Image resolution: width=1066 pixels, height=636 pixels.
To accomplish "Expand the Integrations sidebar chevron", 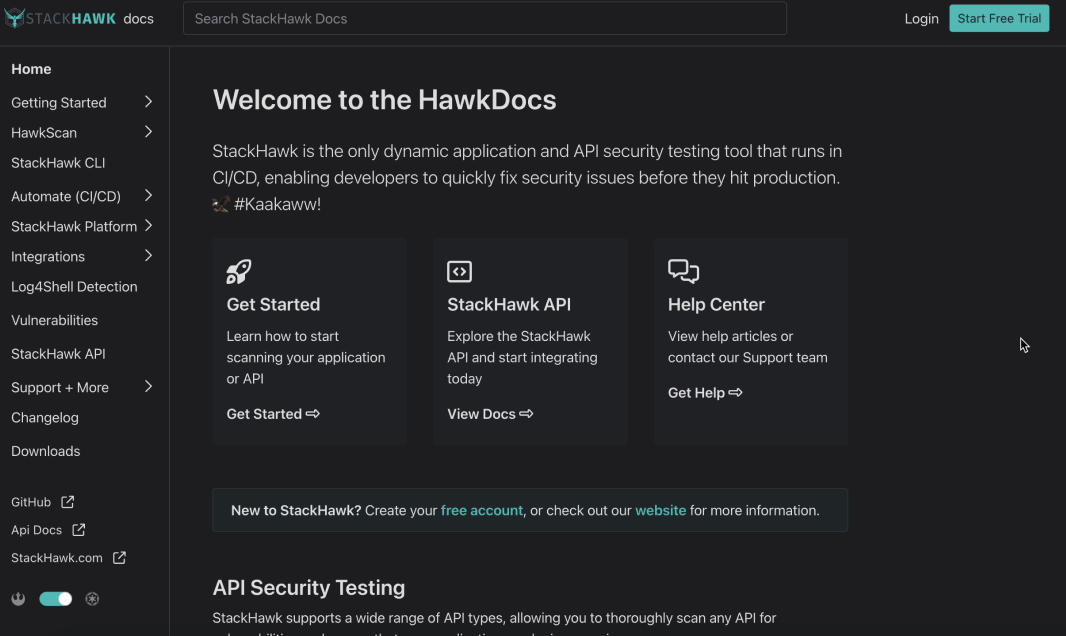I will tap(148, 255).
